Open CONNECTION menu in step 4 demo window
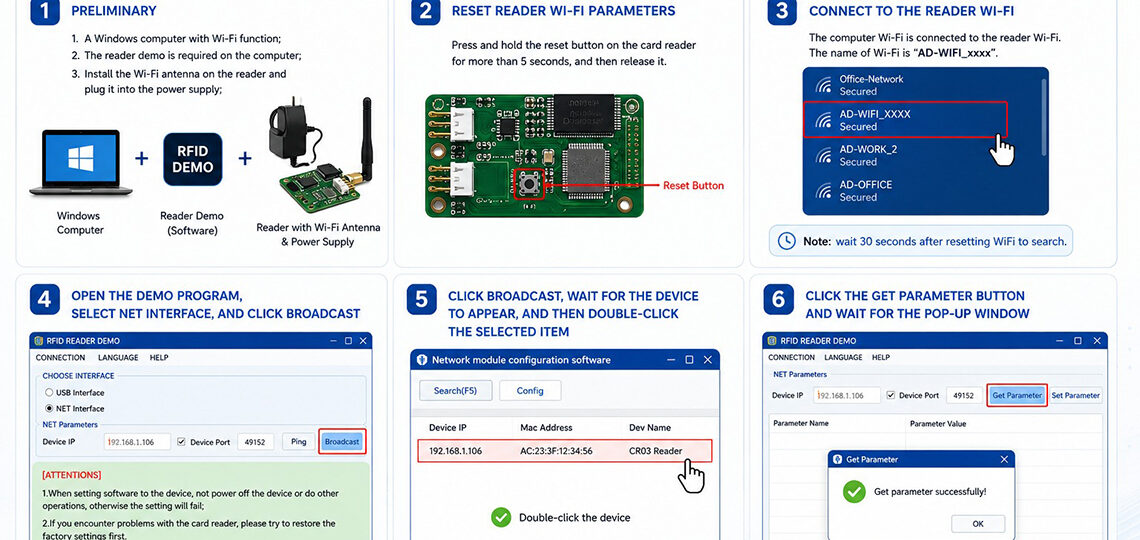The image size is (1140, 540). click(60, 358)
